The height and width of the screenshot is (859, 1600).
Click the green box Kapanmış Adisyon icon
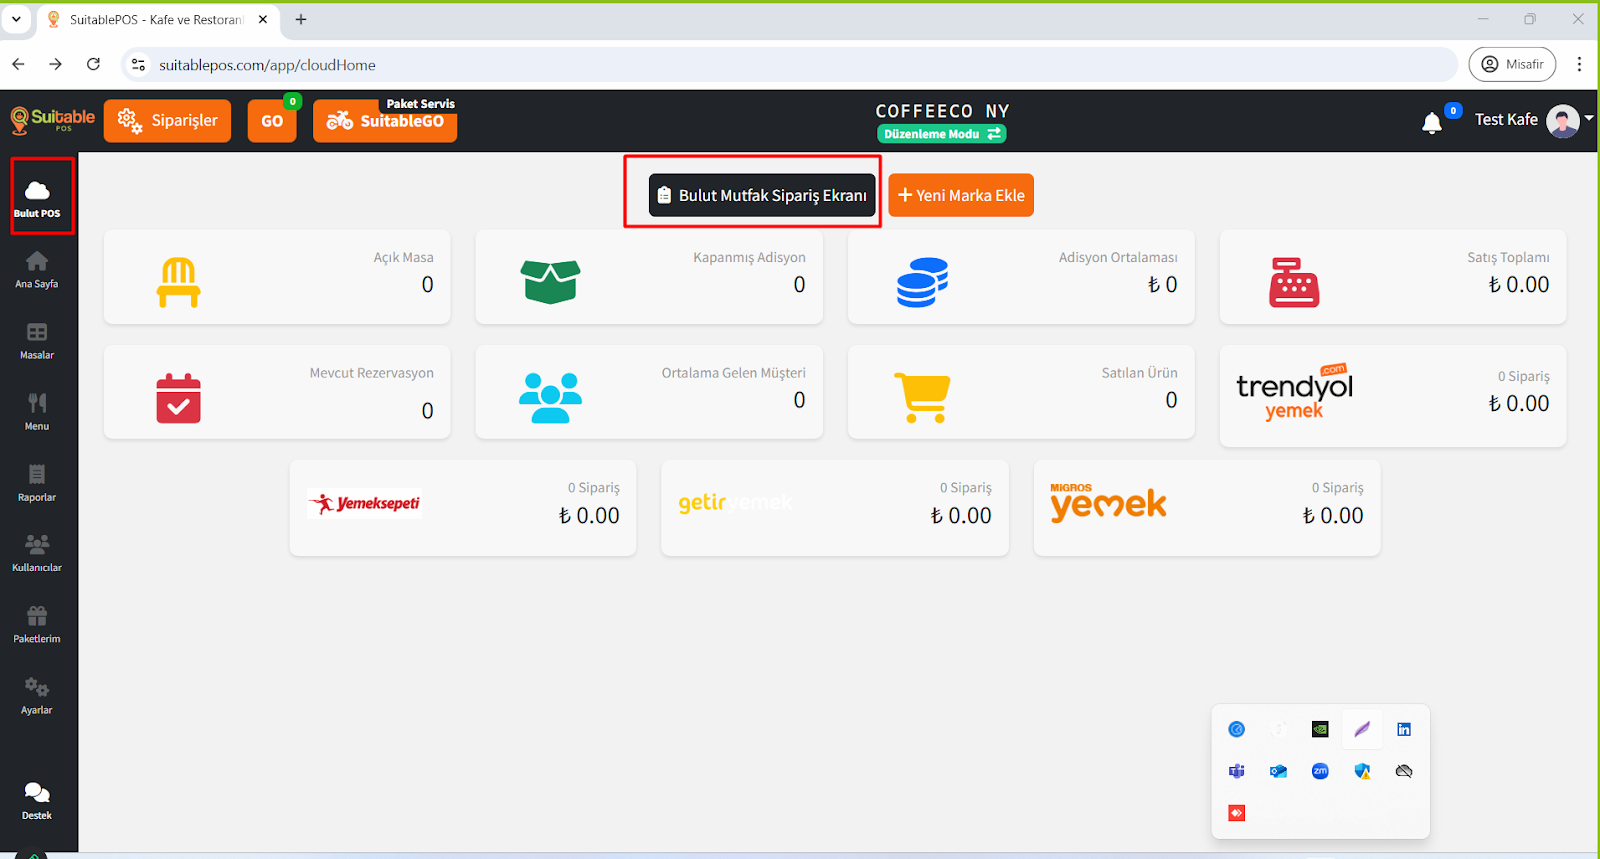[550, 282]
